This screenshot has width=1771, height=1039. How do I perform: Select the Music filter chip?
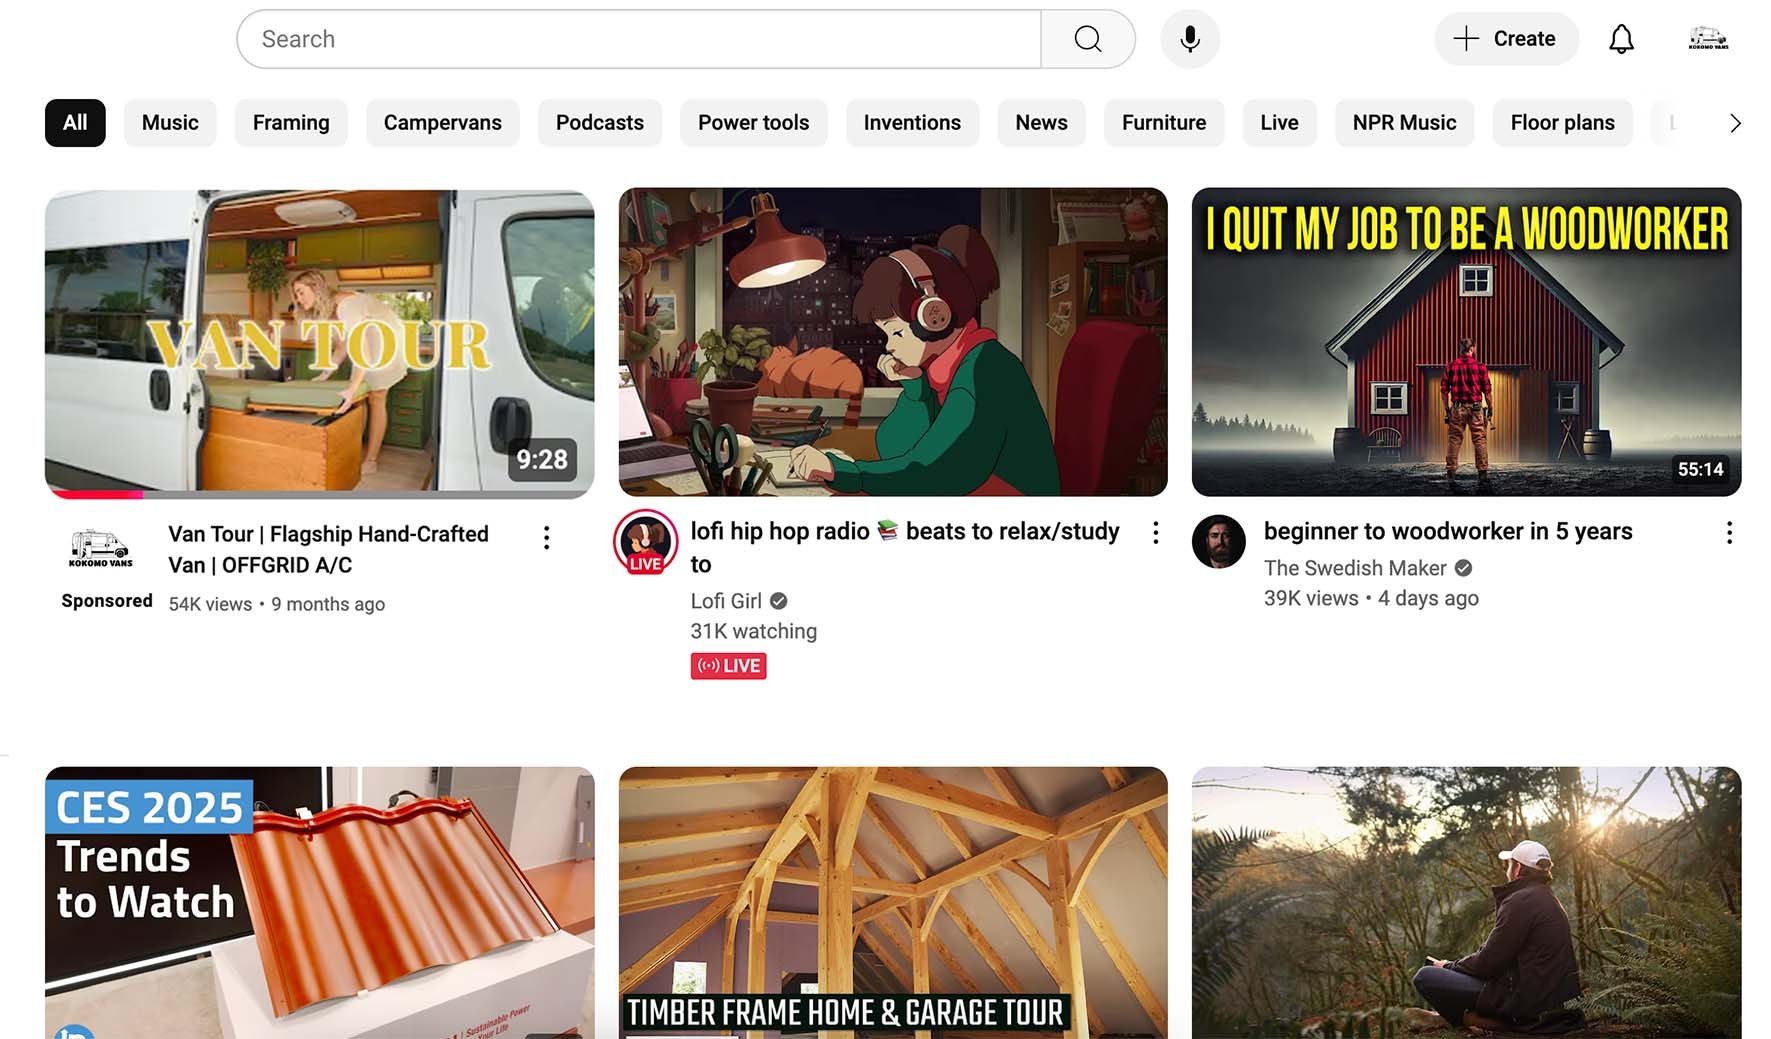pyautogui.click(x=170, y=123)
